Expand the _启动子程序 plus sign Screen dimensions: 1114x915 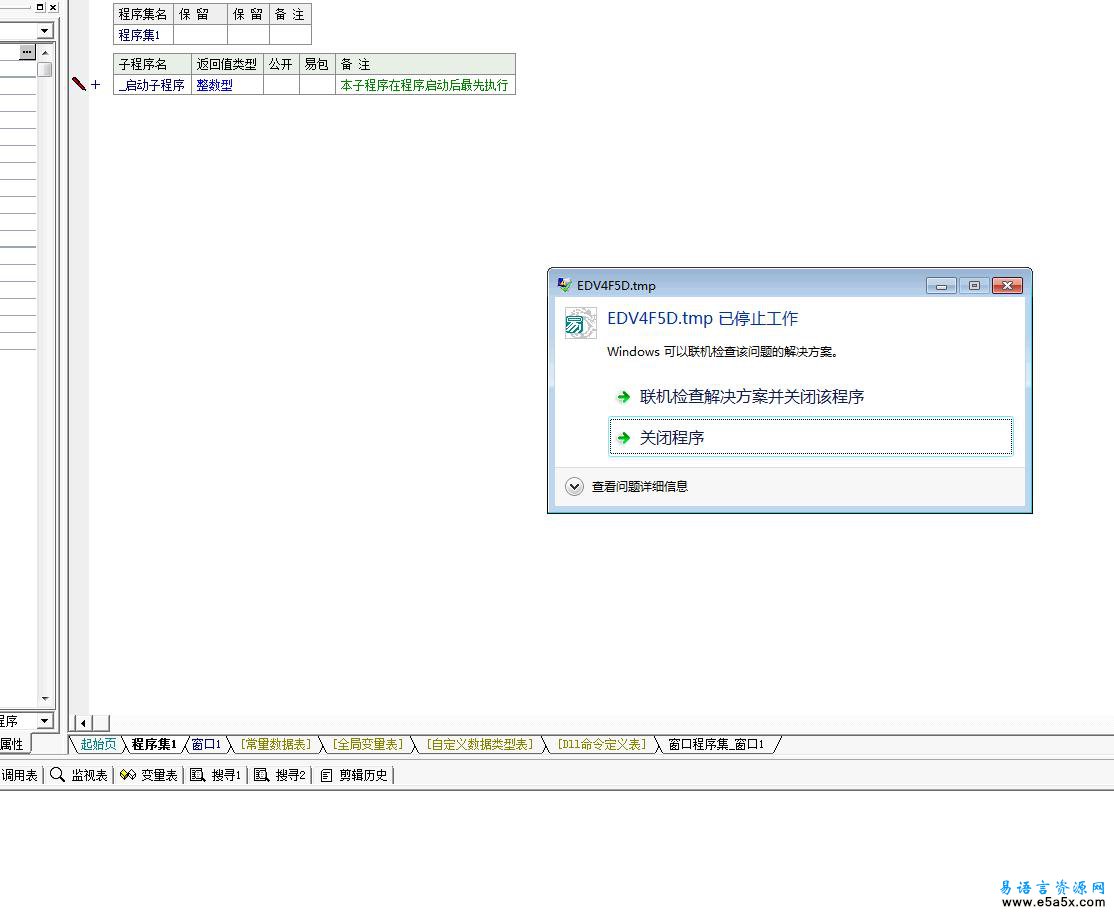96,85
